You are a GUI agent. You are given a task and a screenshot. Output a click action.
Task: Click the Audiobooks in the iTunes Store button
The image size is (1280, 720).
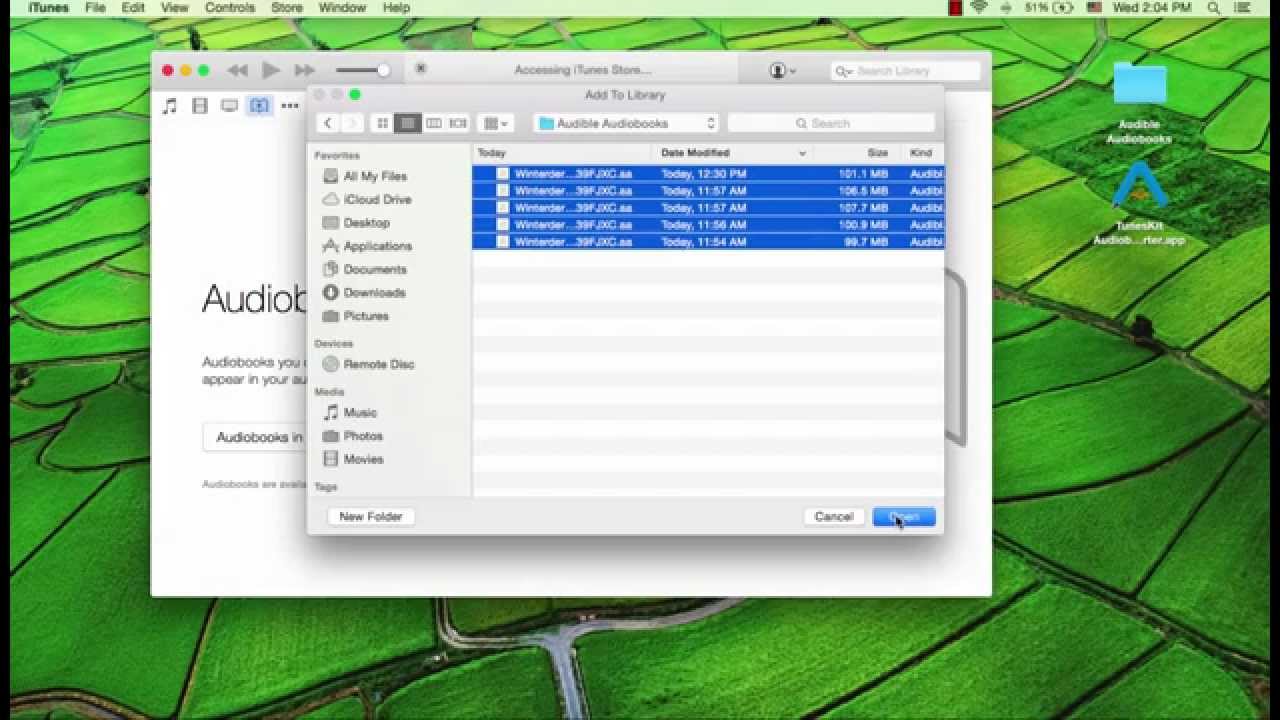coord(255,437)
